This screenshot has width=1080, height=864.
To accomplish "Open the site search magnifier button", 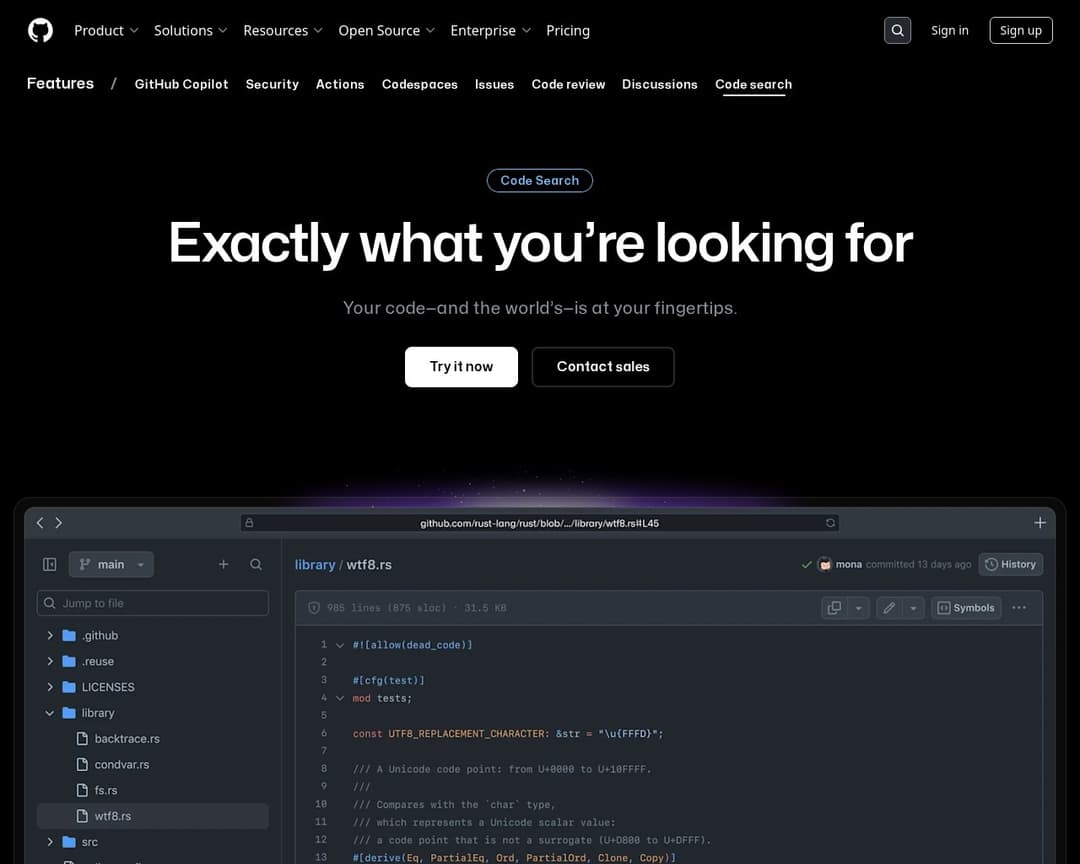I will click(897, 30).
